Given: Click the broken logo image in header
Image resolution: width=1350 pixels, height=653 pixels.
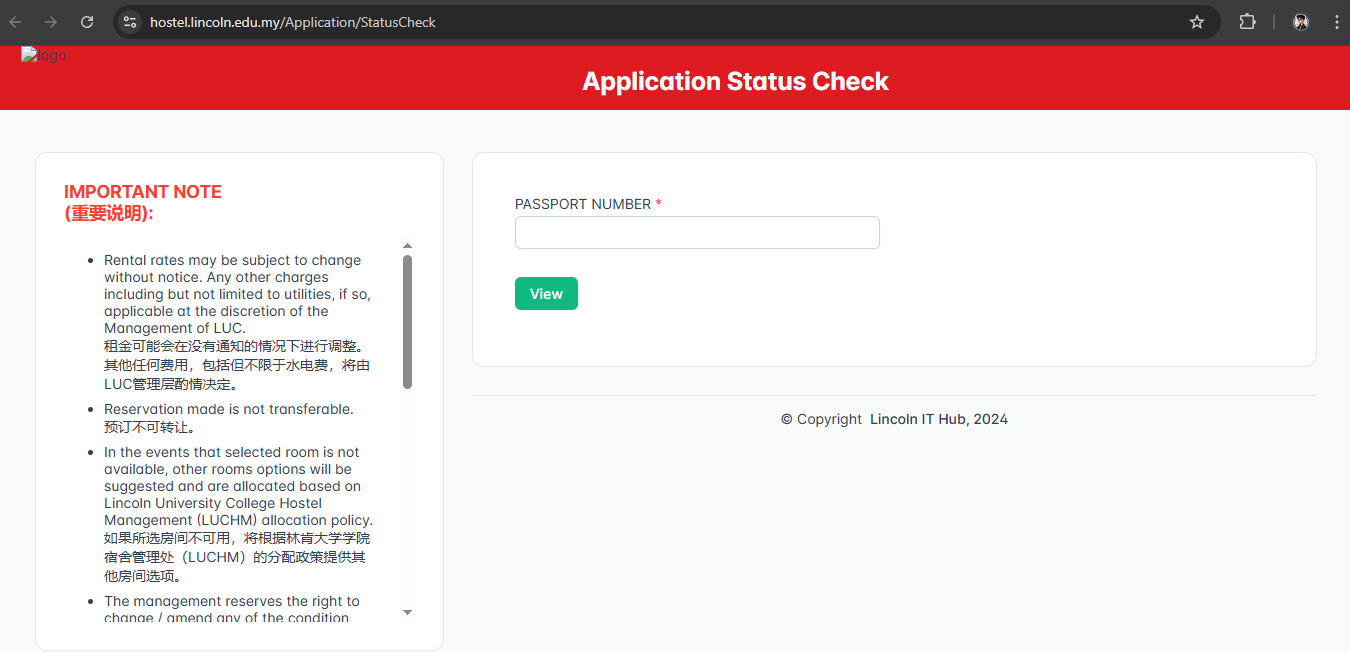Looking at the screenshot, I should click(x=44, y=56).
